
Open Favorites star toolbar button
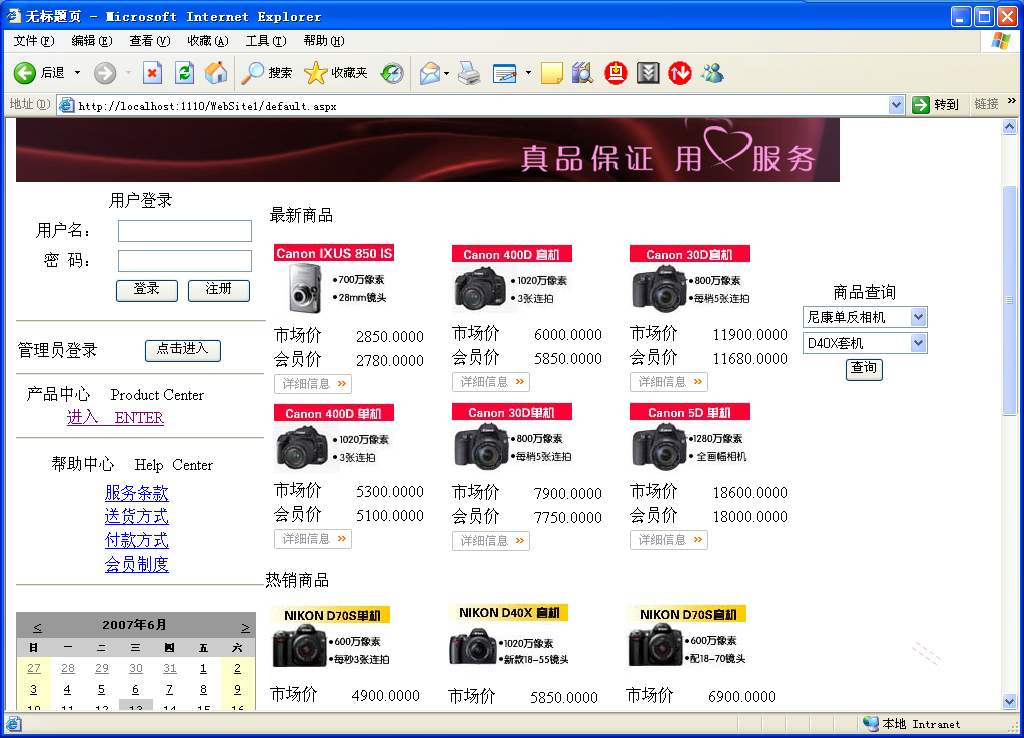pos(336,73)
